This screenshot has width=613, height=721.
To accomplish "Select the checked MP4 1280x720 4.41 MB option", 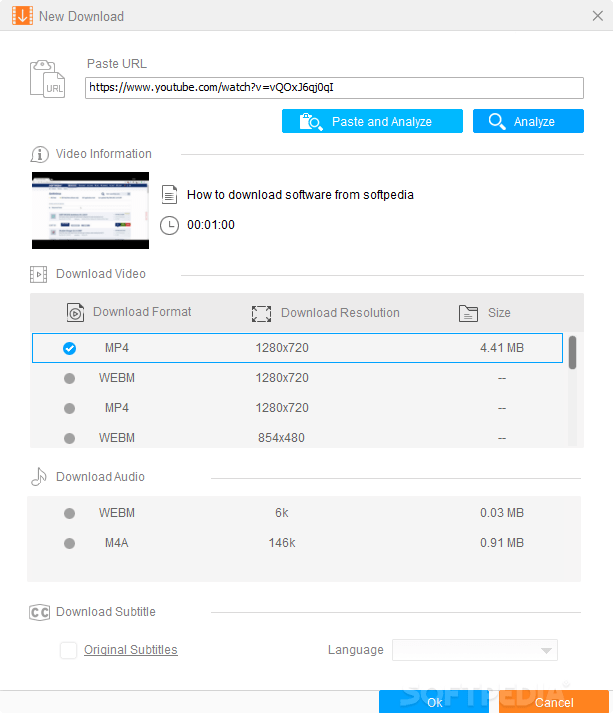I will tap(297, 348).
